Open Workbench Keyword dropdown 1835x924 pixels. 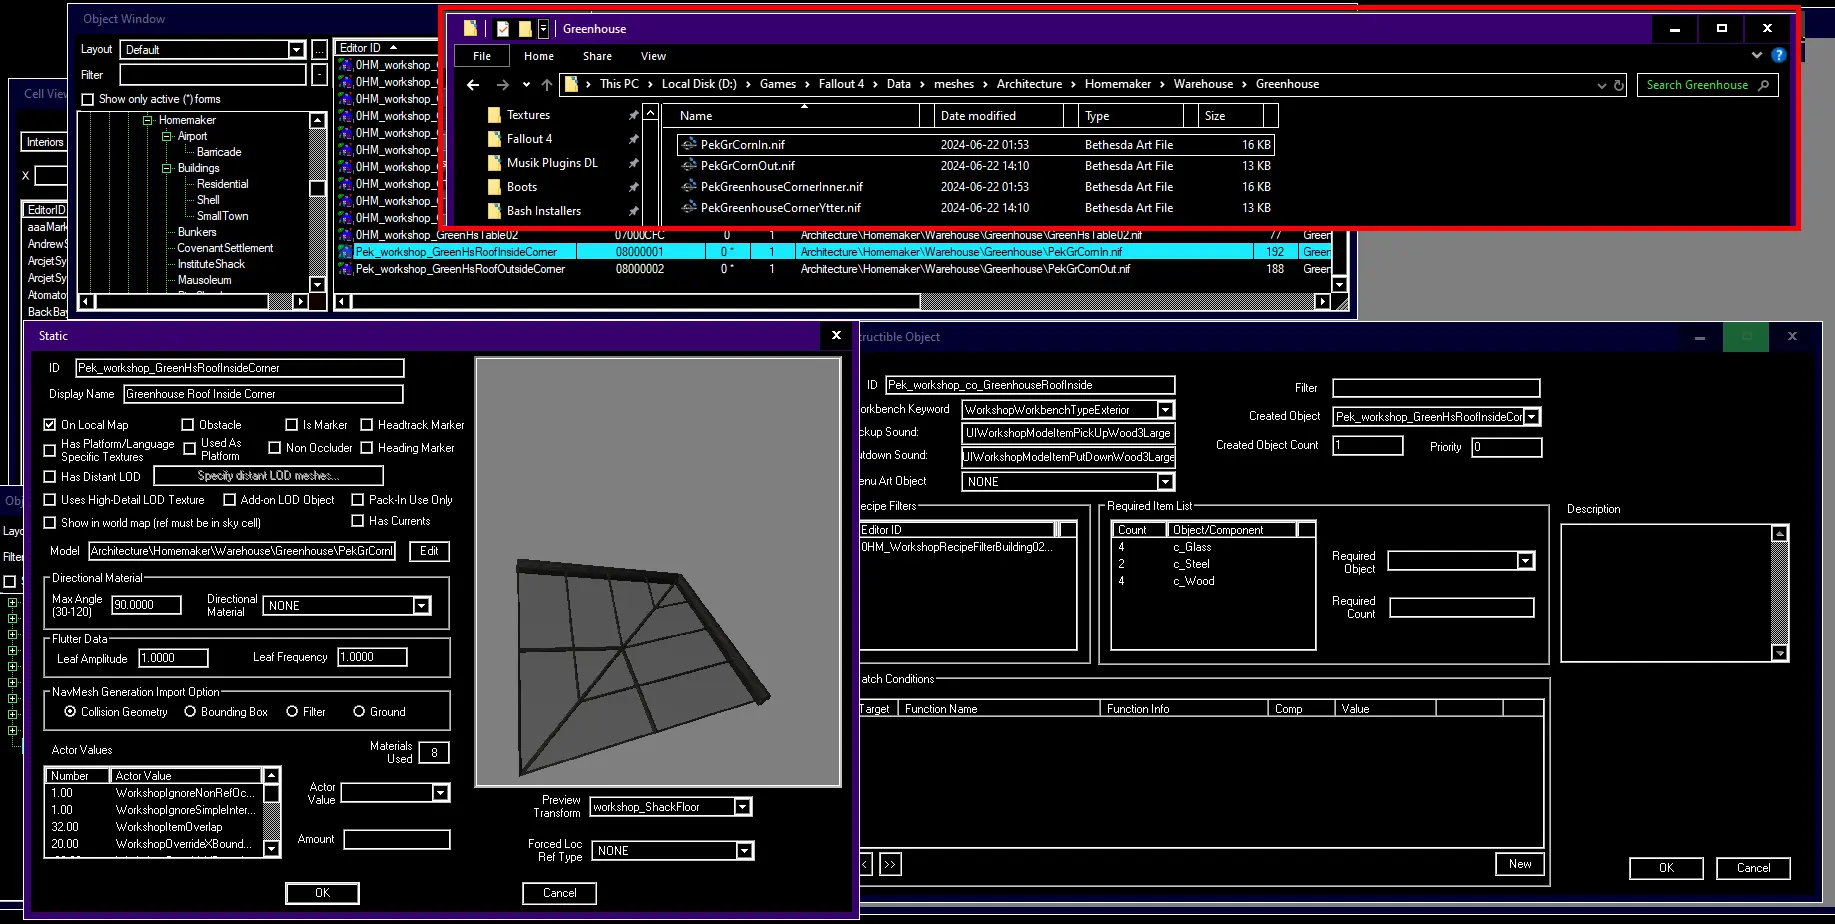click(x=1165, y=410)
